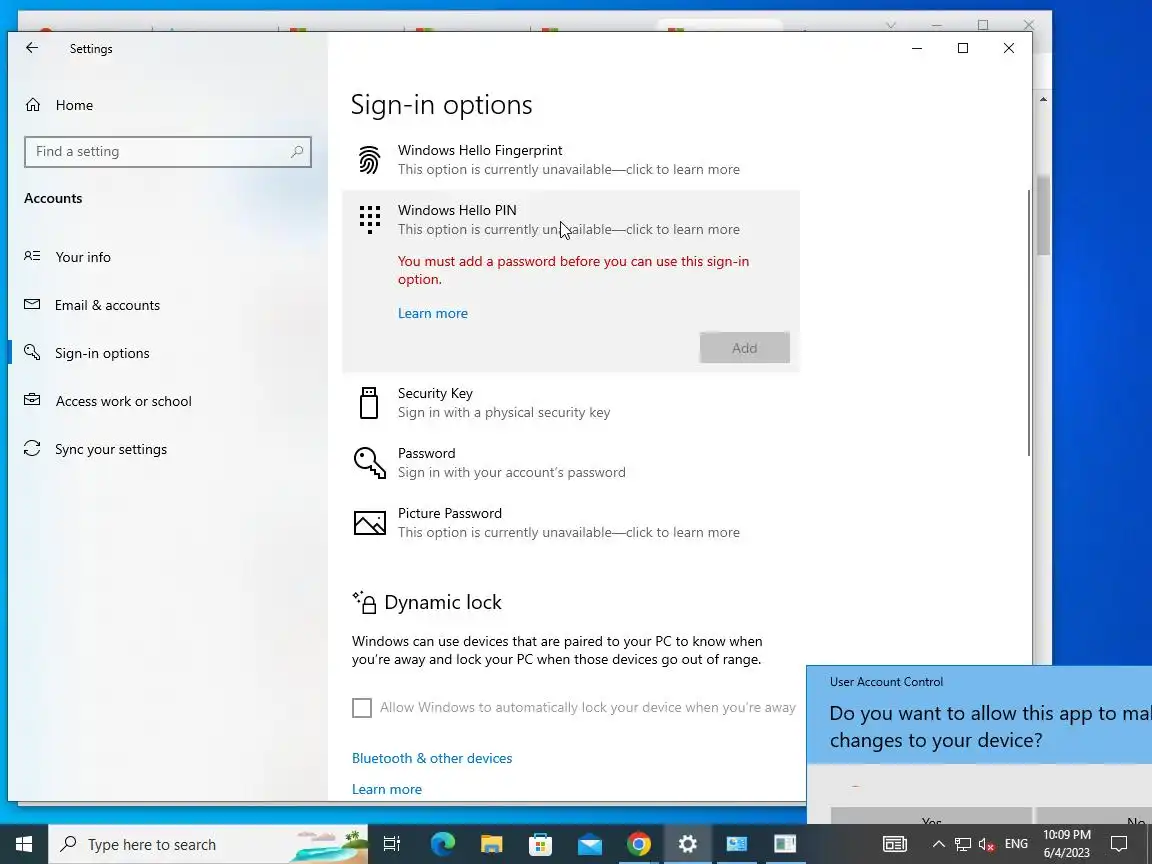Click the disabled Add PIN button
Screen dimensions: 1152x864
click(x=744, y=348)
